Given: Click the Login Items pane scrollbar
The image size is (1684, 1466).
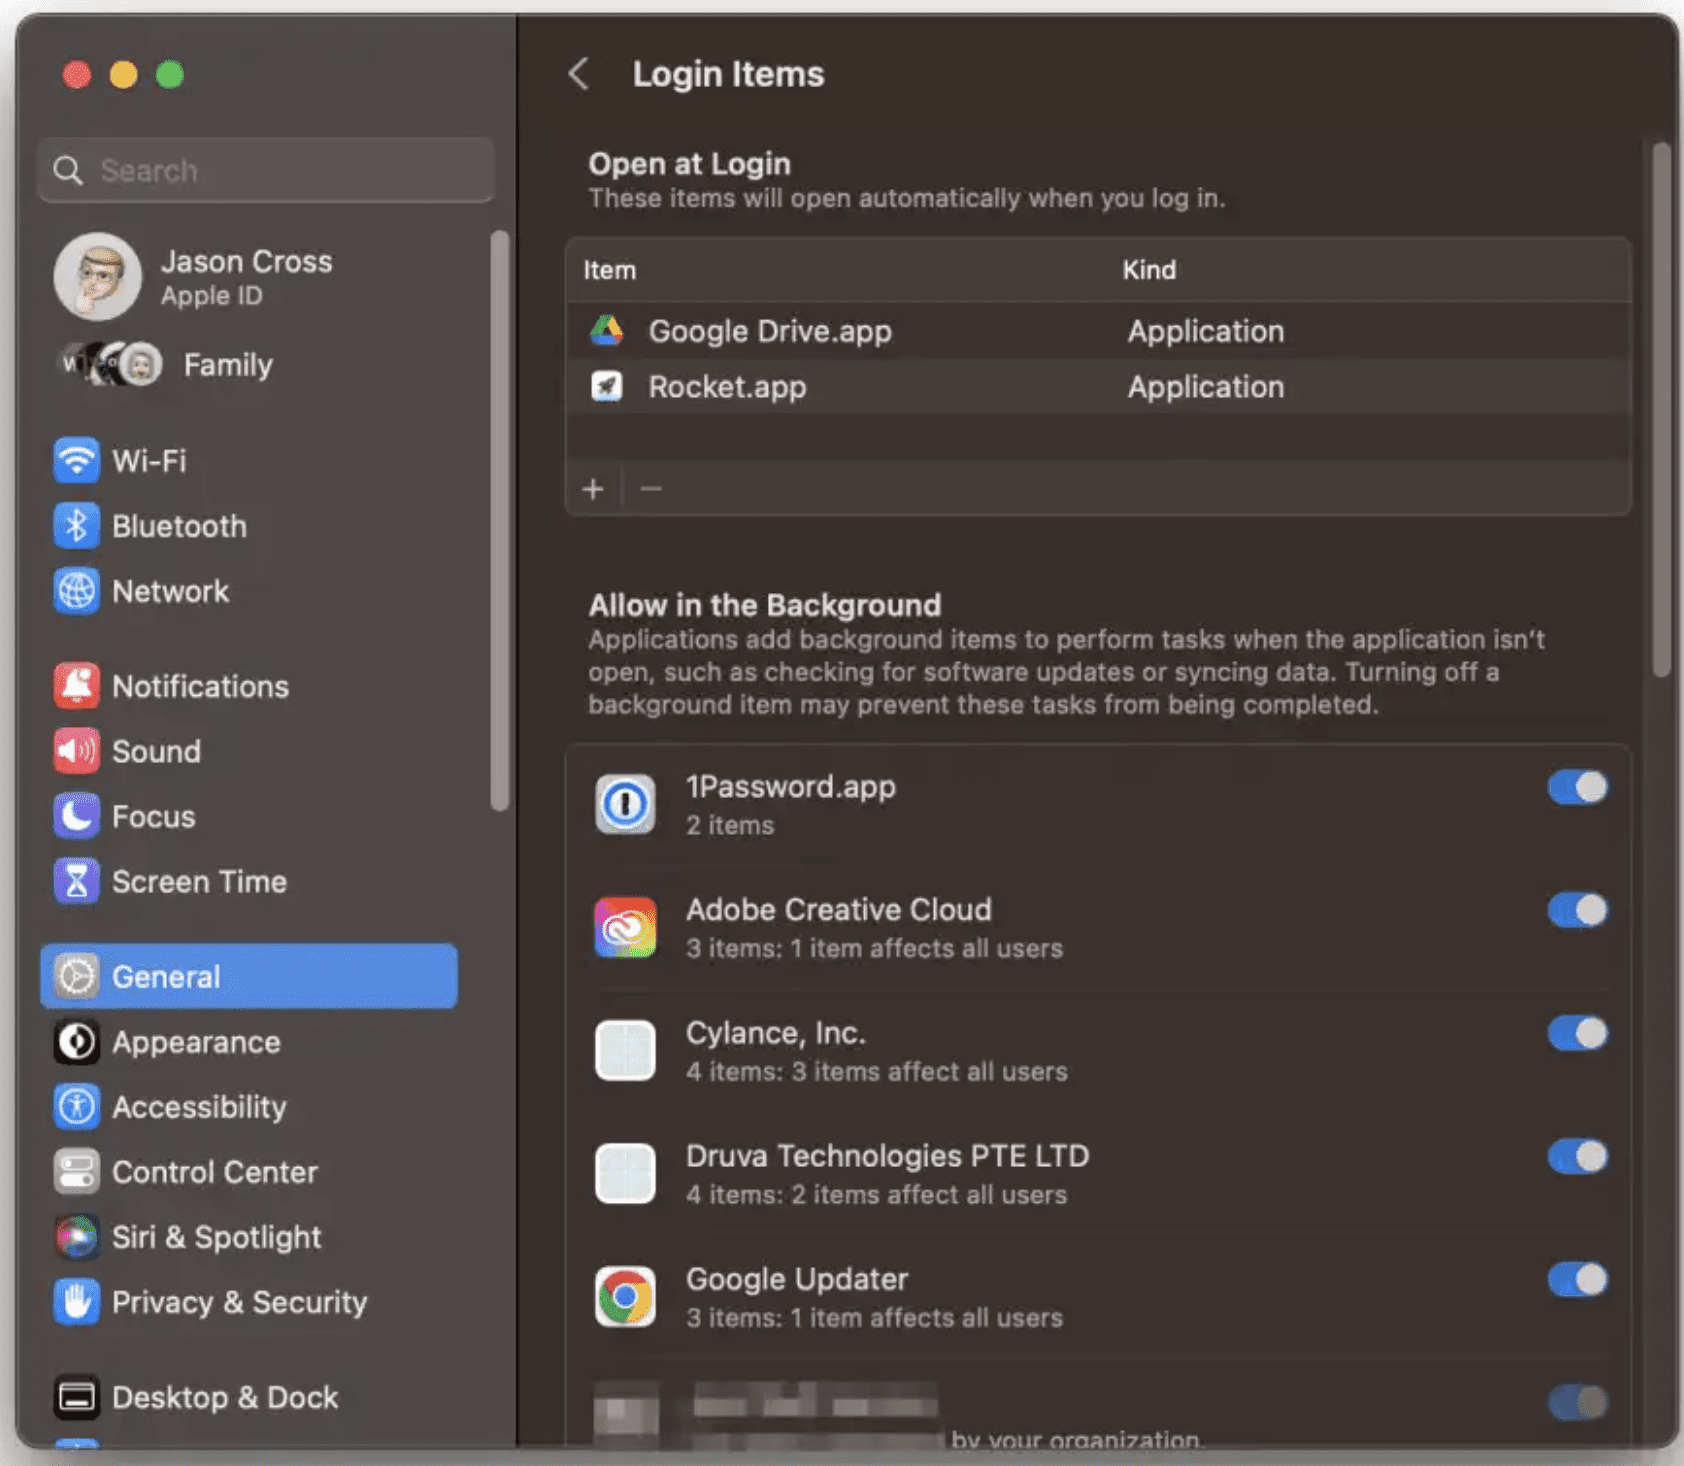Looking at the screenshot, I should tap(1661, 410).
